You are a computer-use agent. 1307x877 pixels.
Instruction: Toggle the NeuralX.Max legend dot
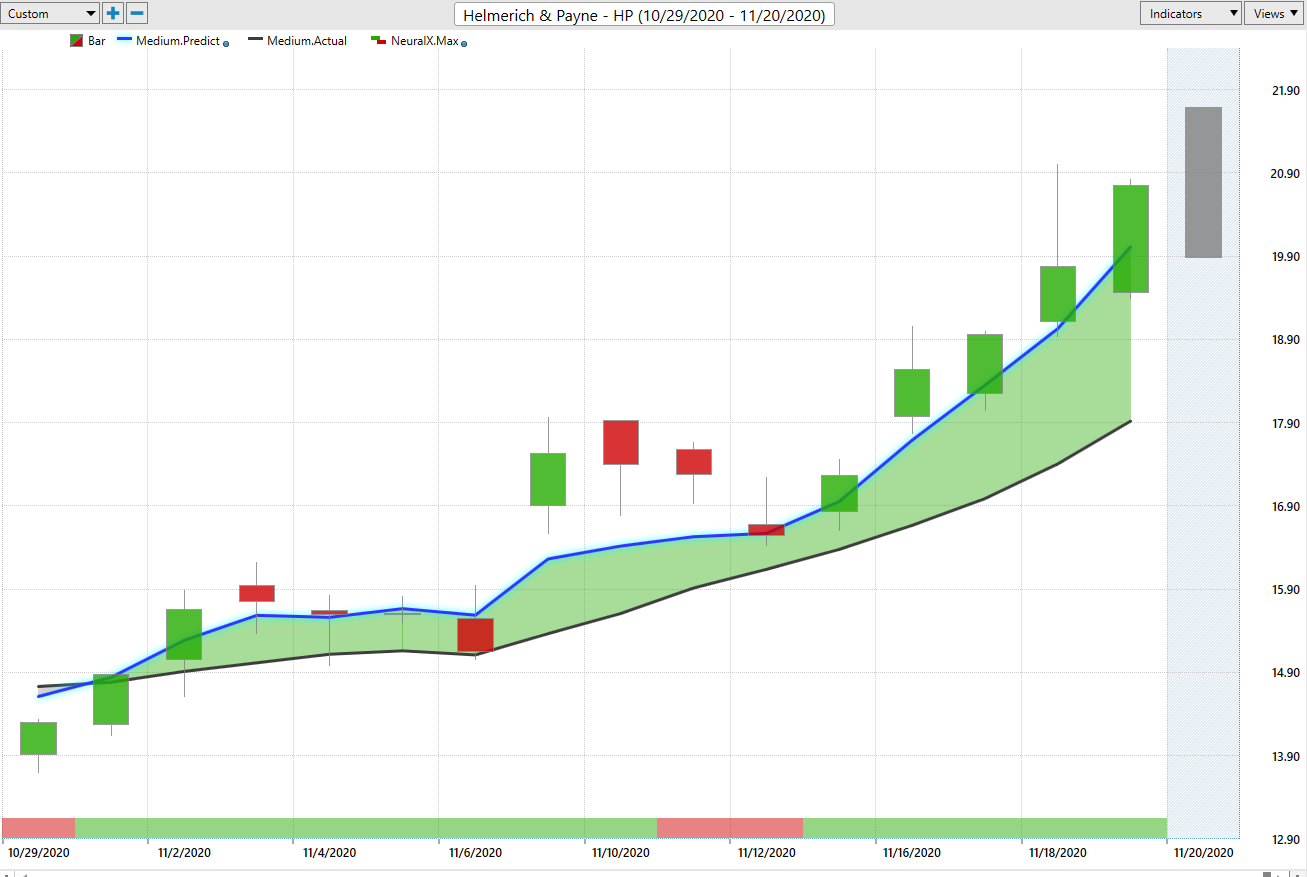point(465,44)
